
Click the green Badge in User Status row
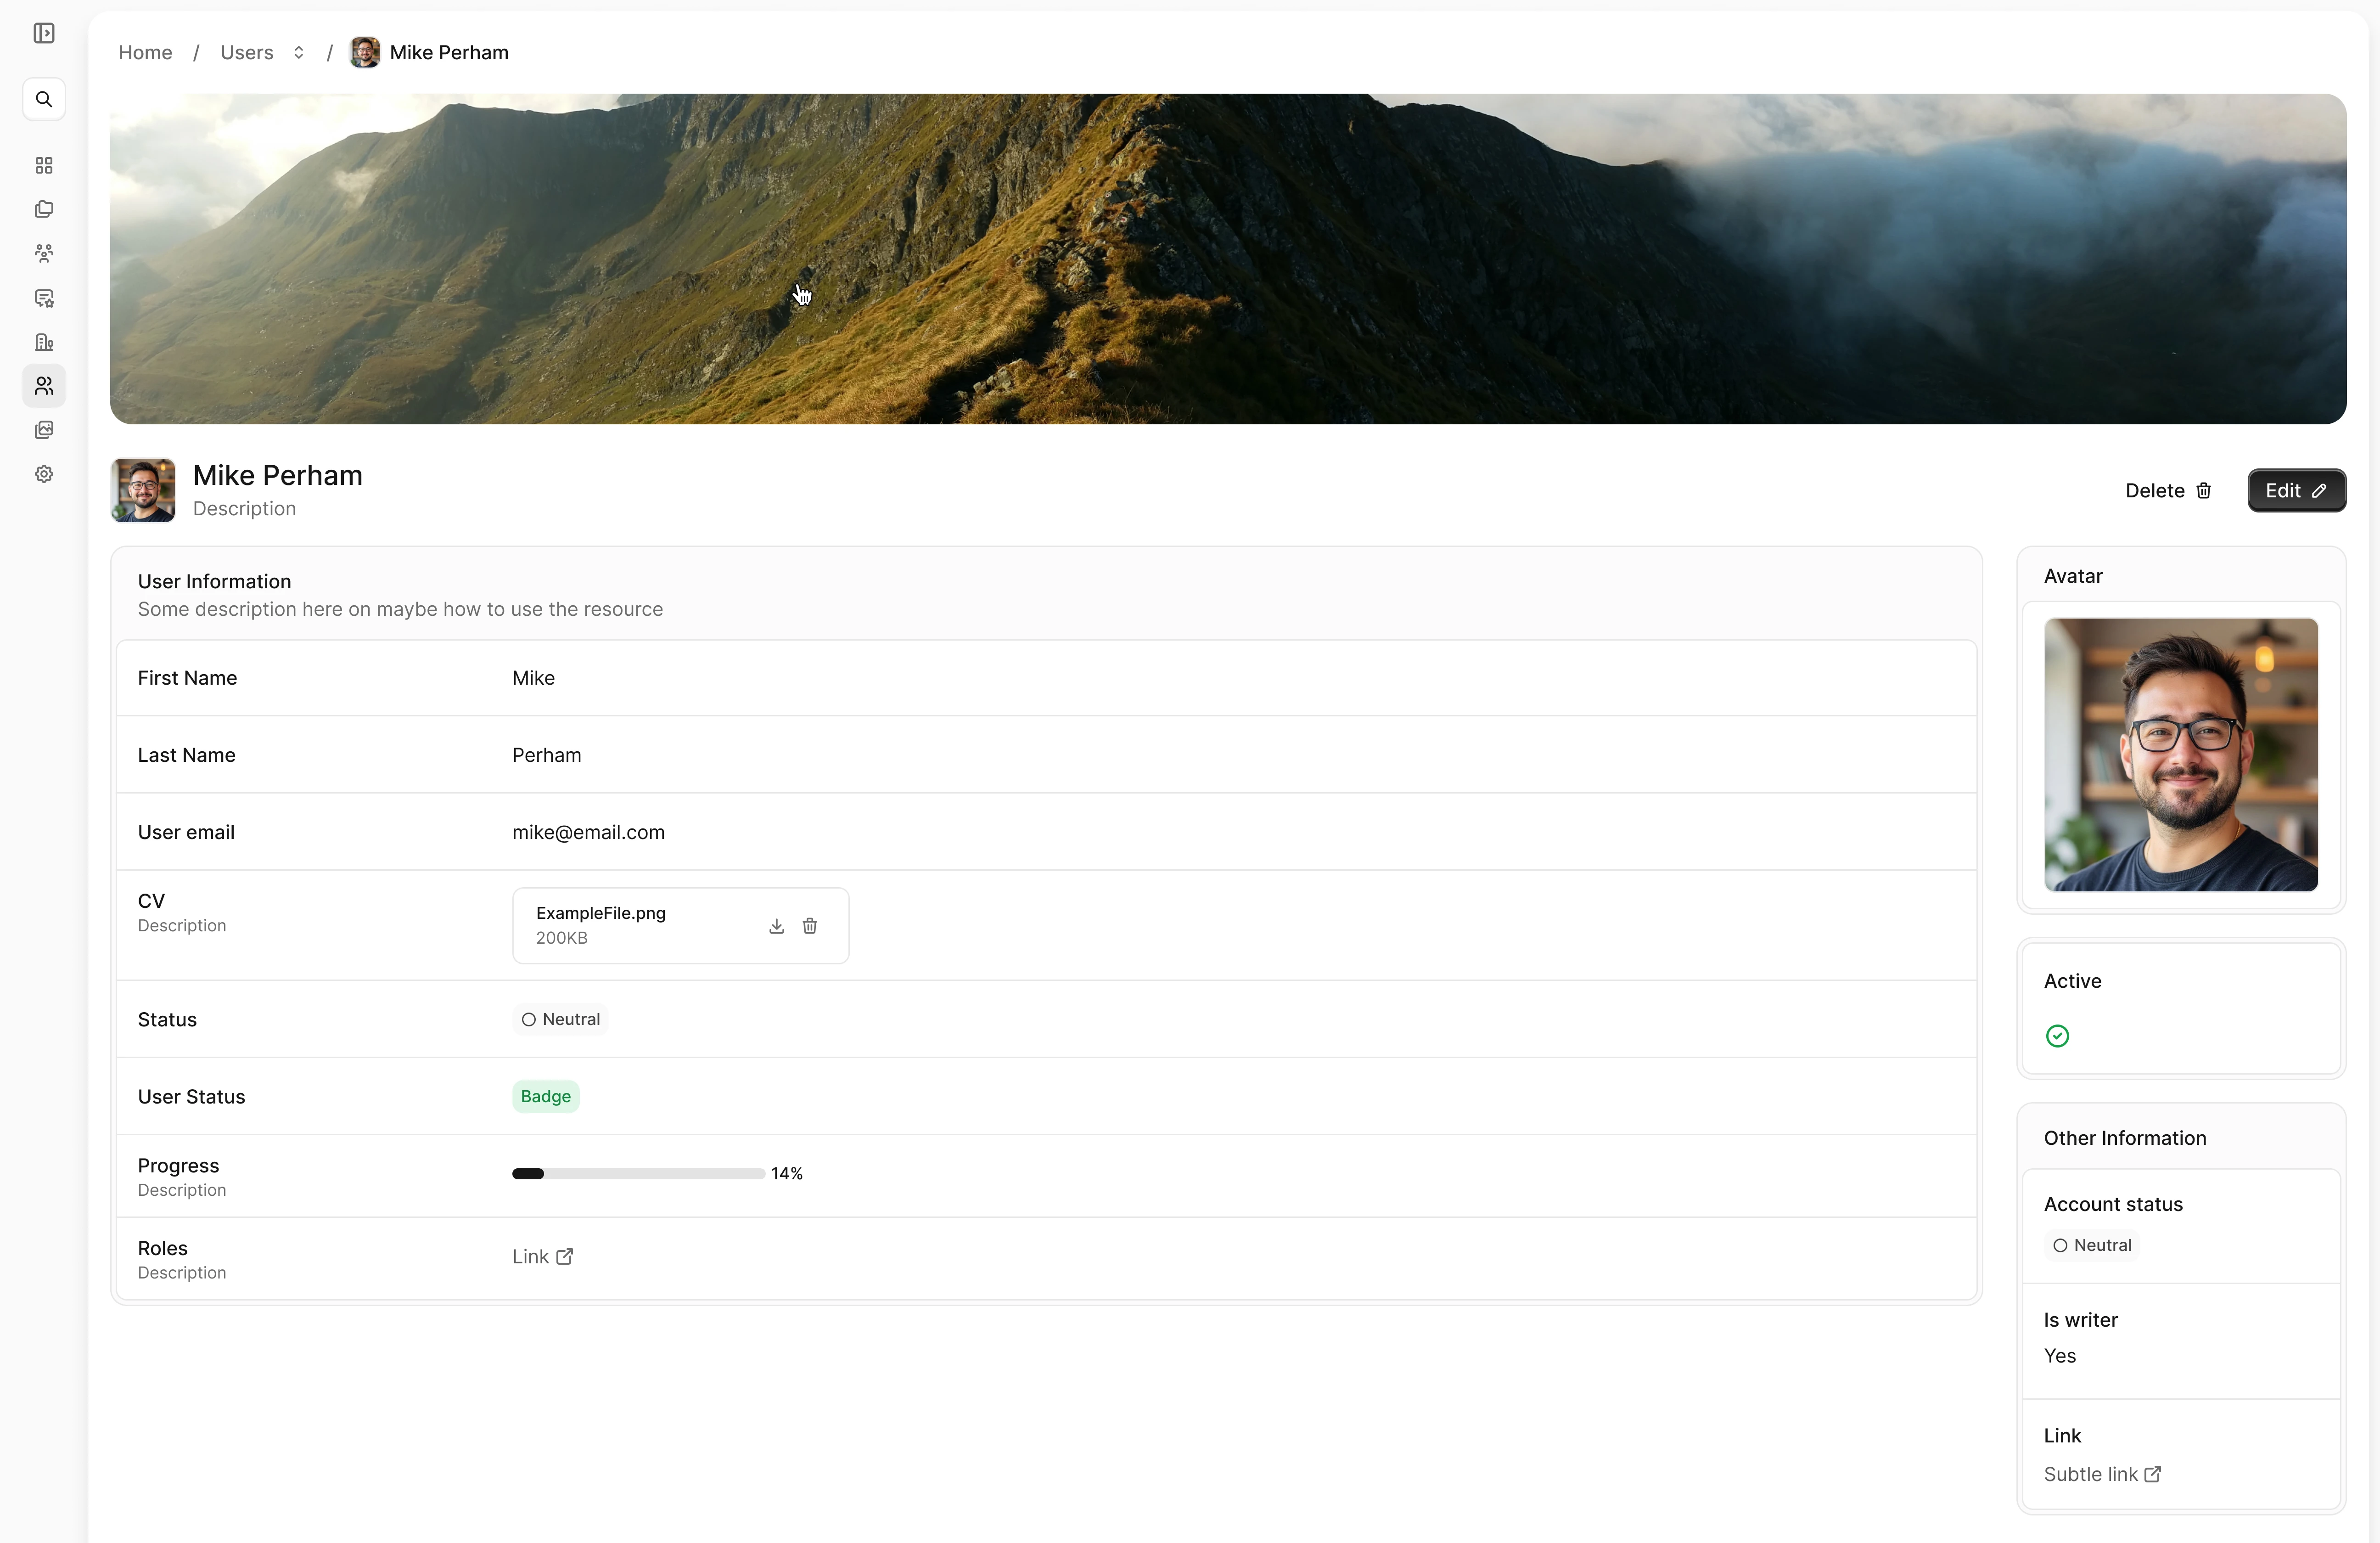(x=546, y=1096)
